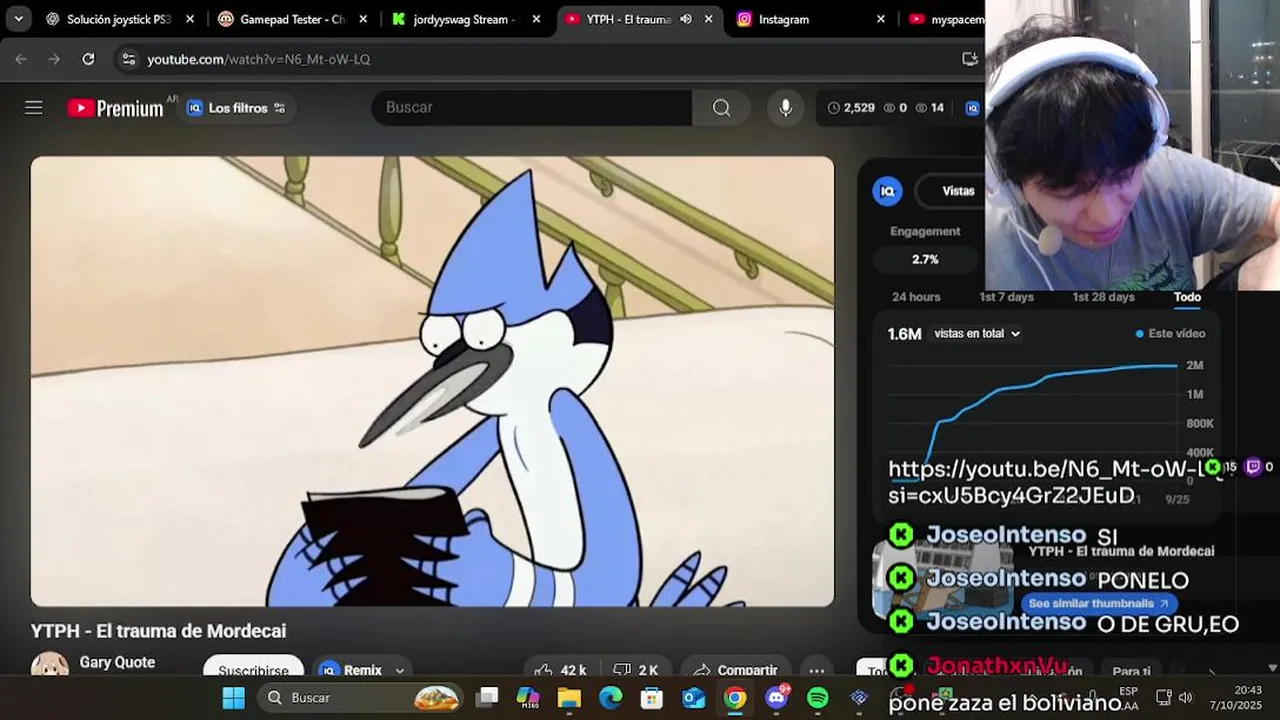
Task: Open File Explorer from taskbar
Action: tap(569, 698)
